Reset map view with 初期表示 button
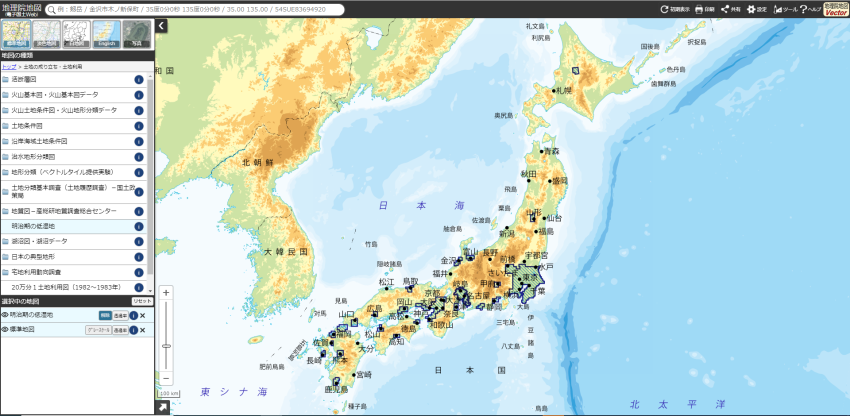This screenshot has height=416, width=850. click(x=675, y=9)
